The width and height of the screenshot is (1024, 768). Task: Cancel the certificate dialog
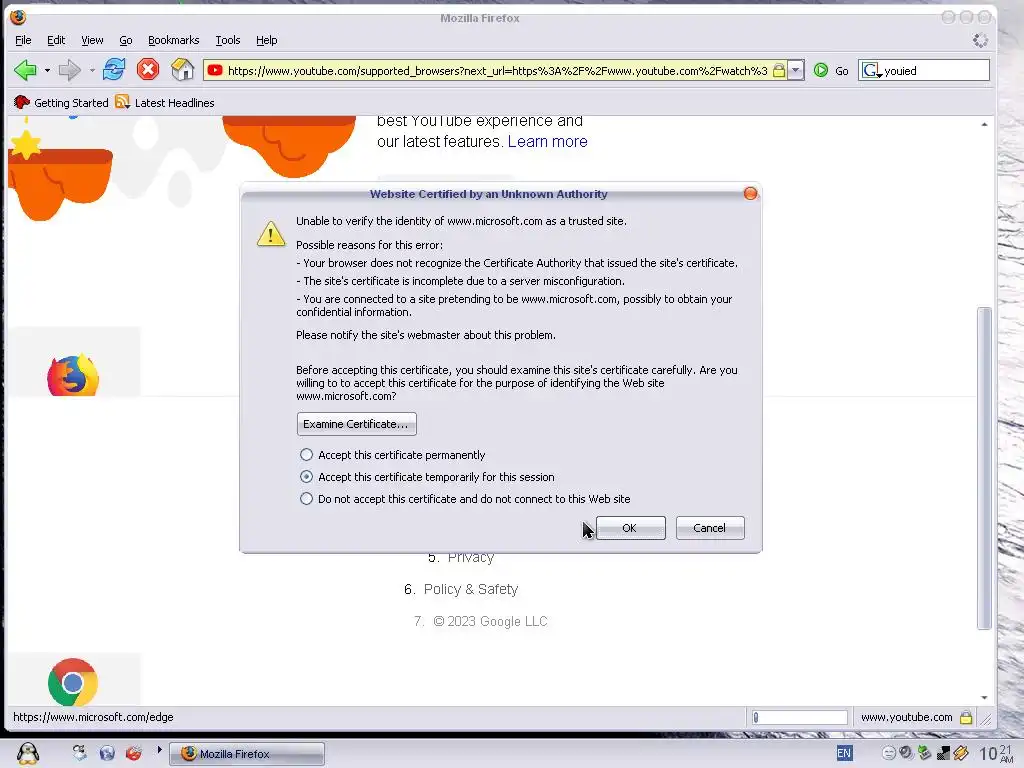pyautogui.click(x=709, y=528)
